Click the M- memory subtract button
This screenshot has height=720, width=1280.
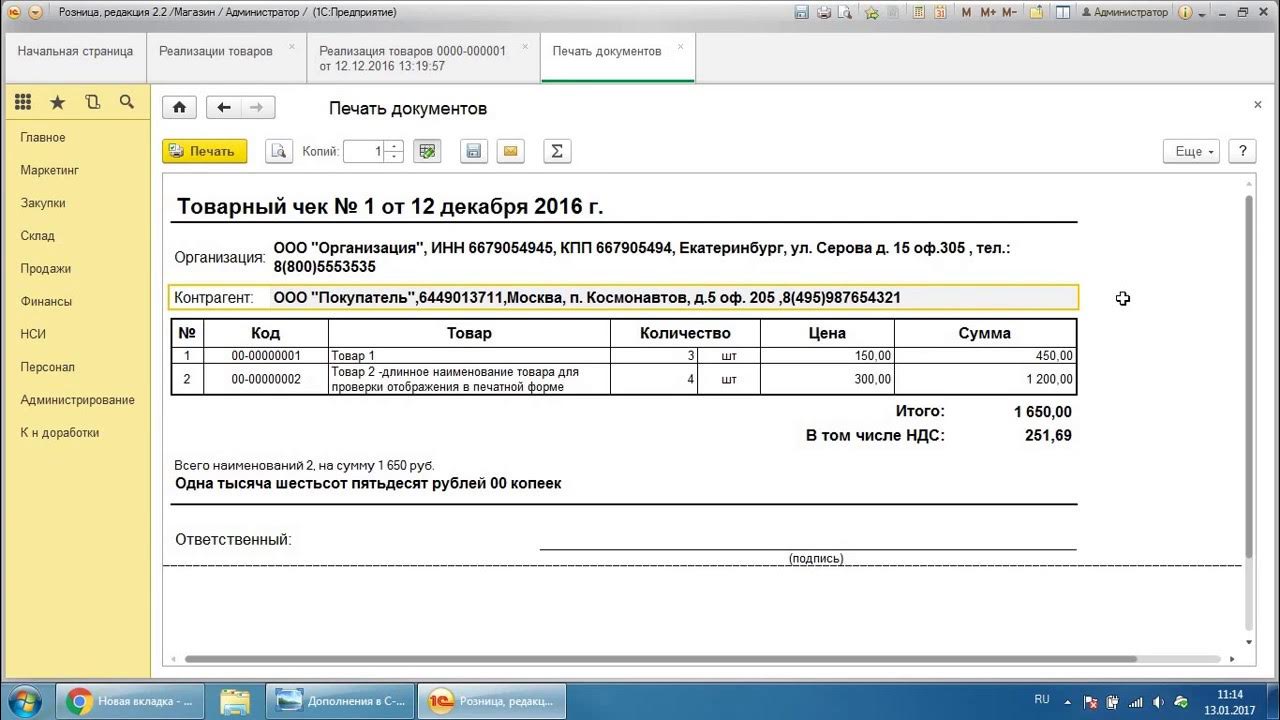pyautogui.click(x=1009, y=13)
